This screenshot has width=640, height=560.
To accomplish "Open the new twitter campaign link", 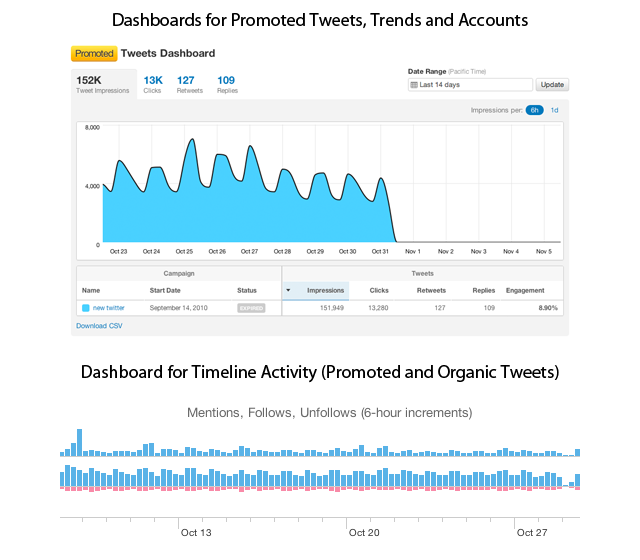I will 109,308.
